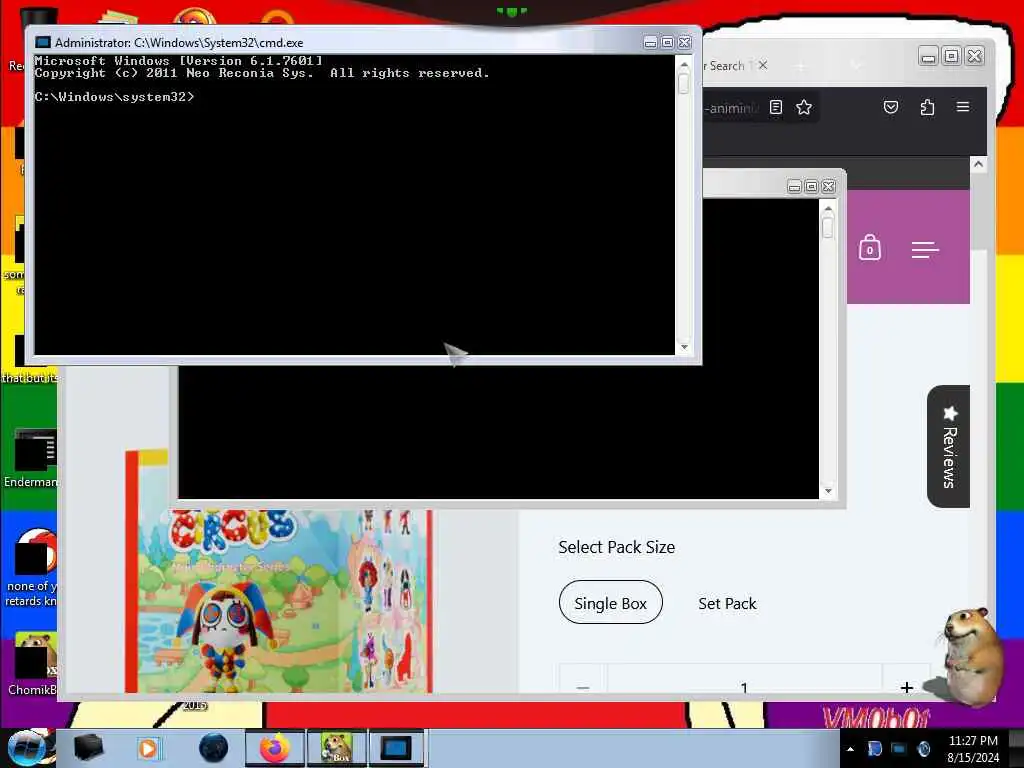Increase quantity with the plus button
Screen dimensions: 1024x768
pyautogui.click(x=906, y=686)
